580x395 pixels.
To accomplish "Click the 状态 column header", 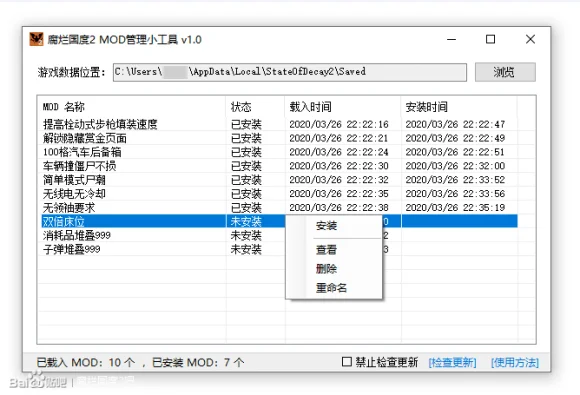I will tap(241, 107).
